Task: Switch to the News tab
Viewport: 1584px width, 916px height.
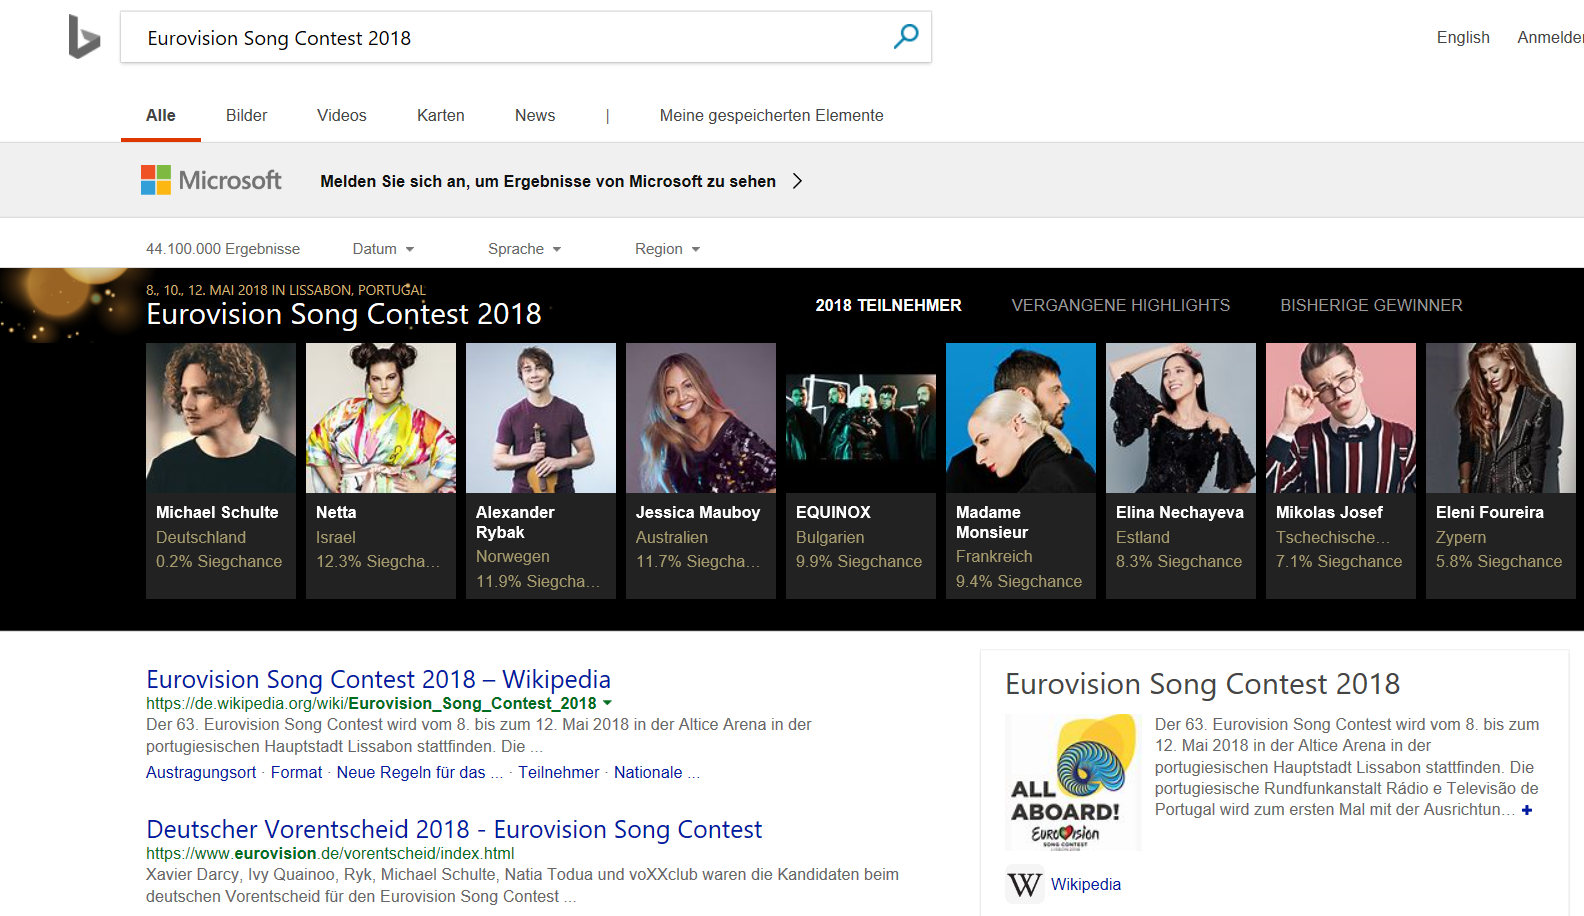Action: coord(535,116)
